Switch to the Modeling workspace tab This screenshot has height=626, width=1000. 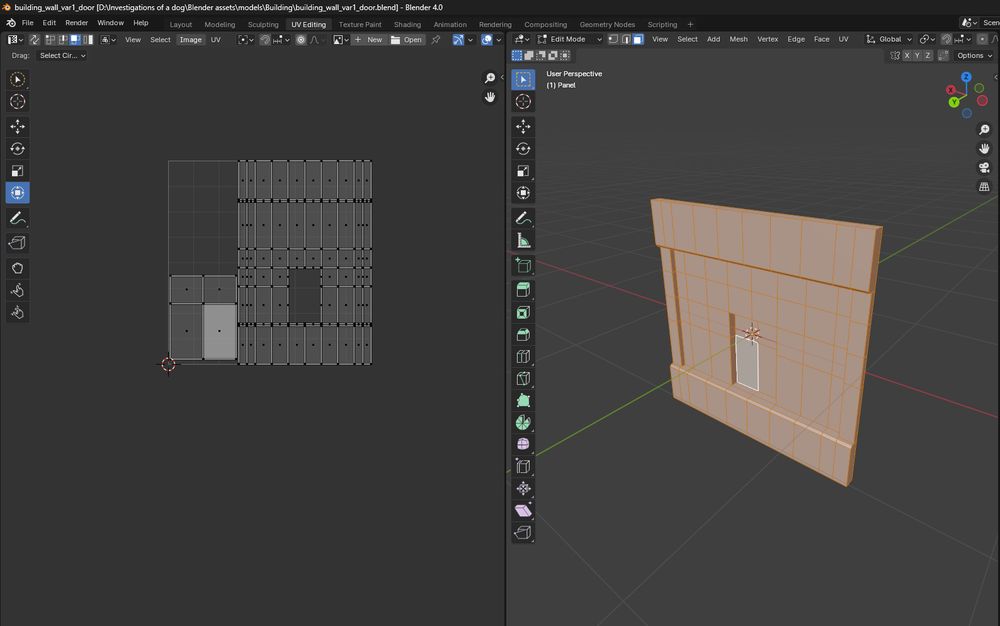click(x=219, y=24)
